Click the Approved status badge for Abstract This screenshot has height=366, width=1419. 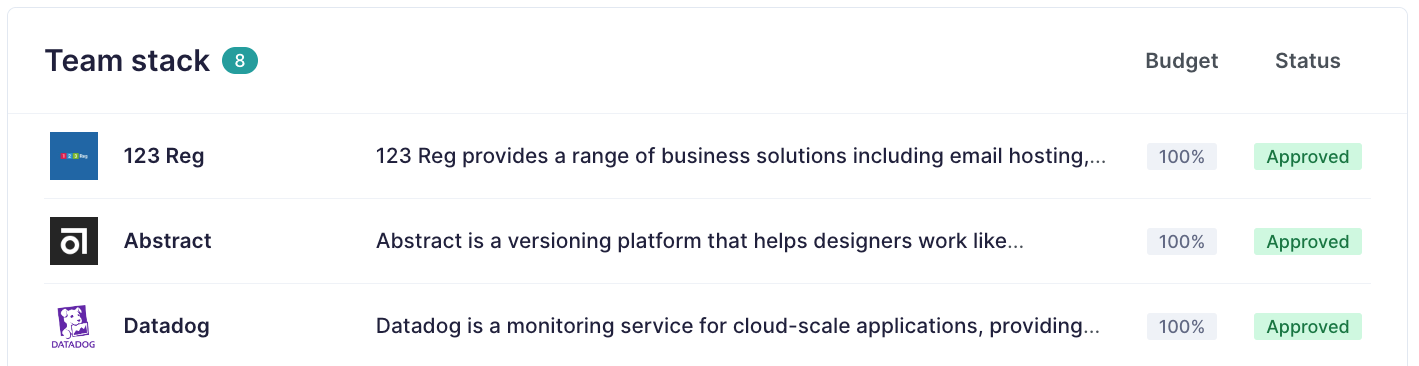(x=1308, y=242)
